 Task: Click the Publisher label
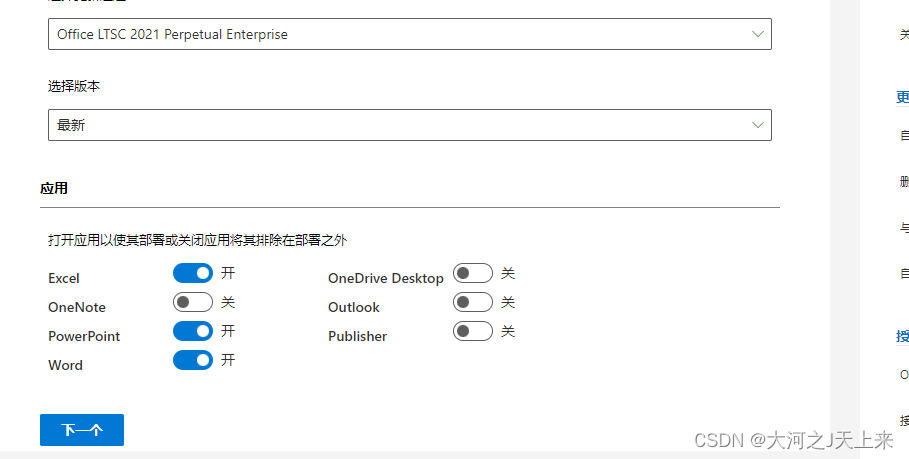[x=358, y=336]
